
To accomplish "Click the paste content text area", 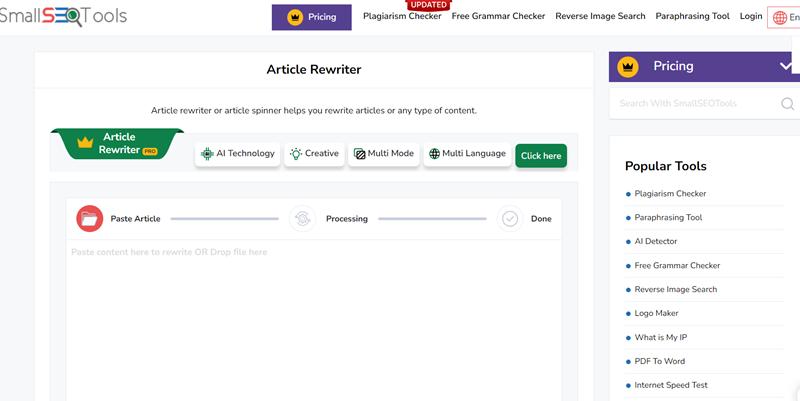I will pyautogui.click(x=314, y=320).
